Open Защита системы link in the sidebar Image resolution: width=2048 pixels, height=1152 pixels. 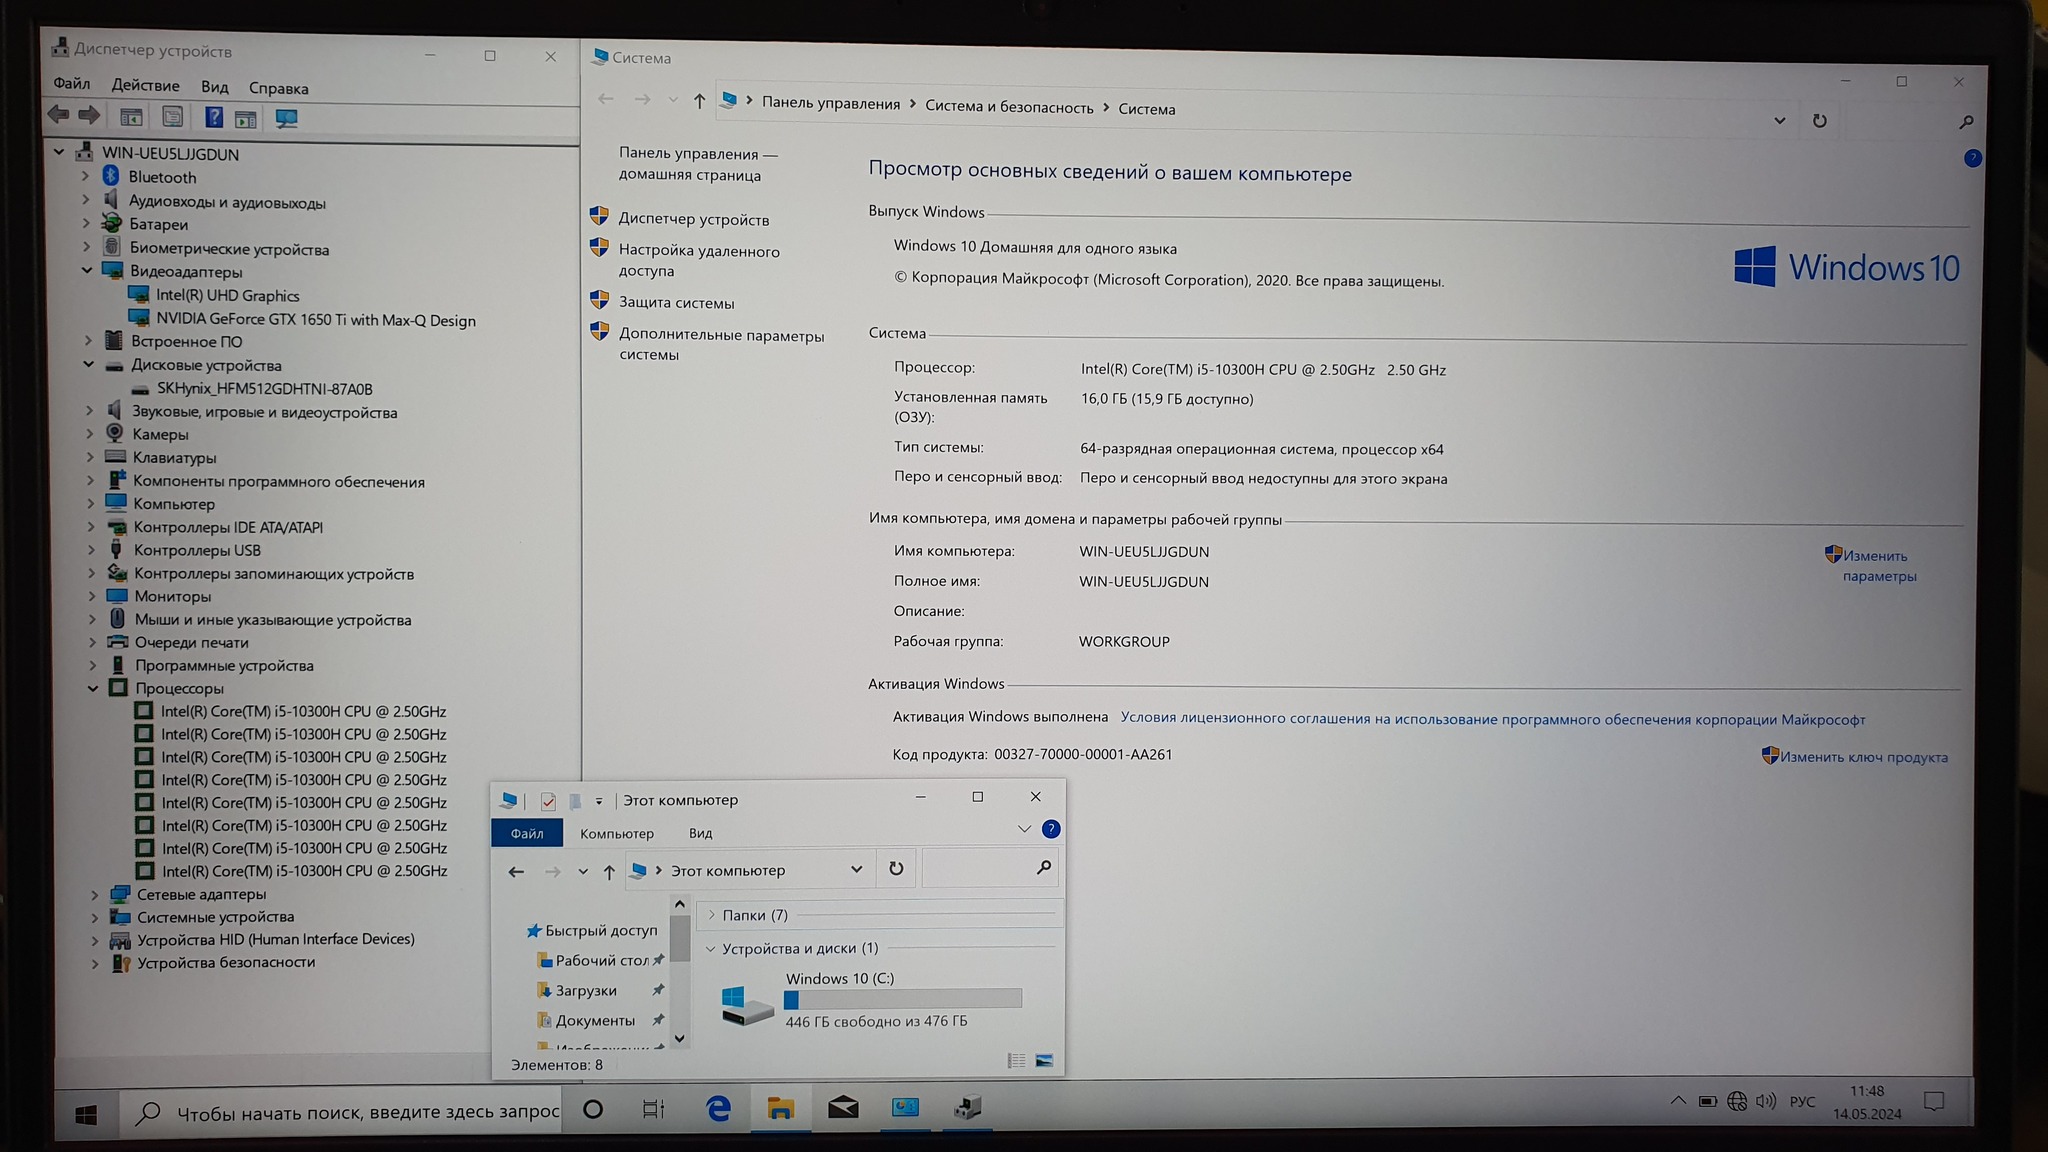coord(676,303)
